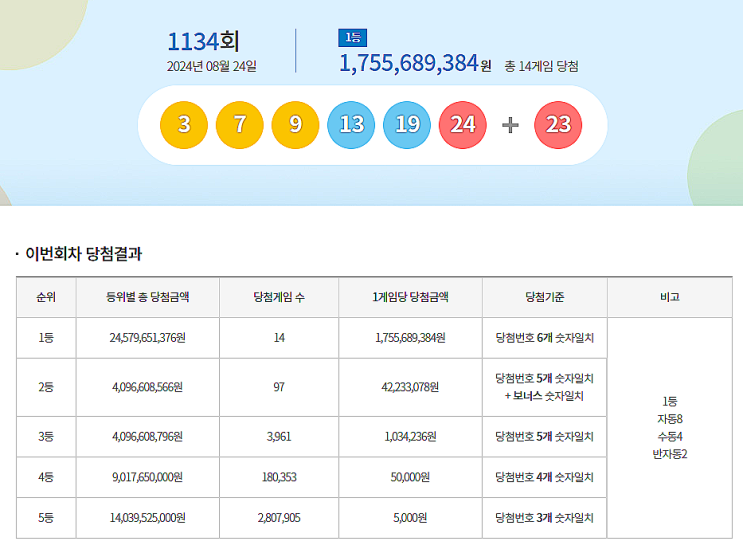This screenshot has height=553, width=743.
Task: Click winning games count 180,353
Action: click(279, 477)
